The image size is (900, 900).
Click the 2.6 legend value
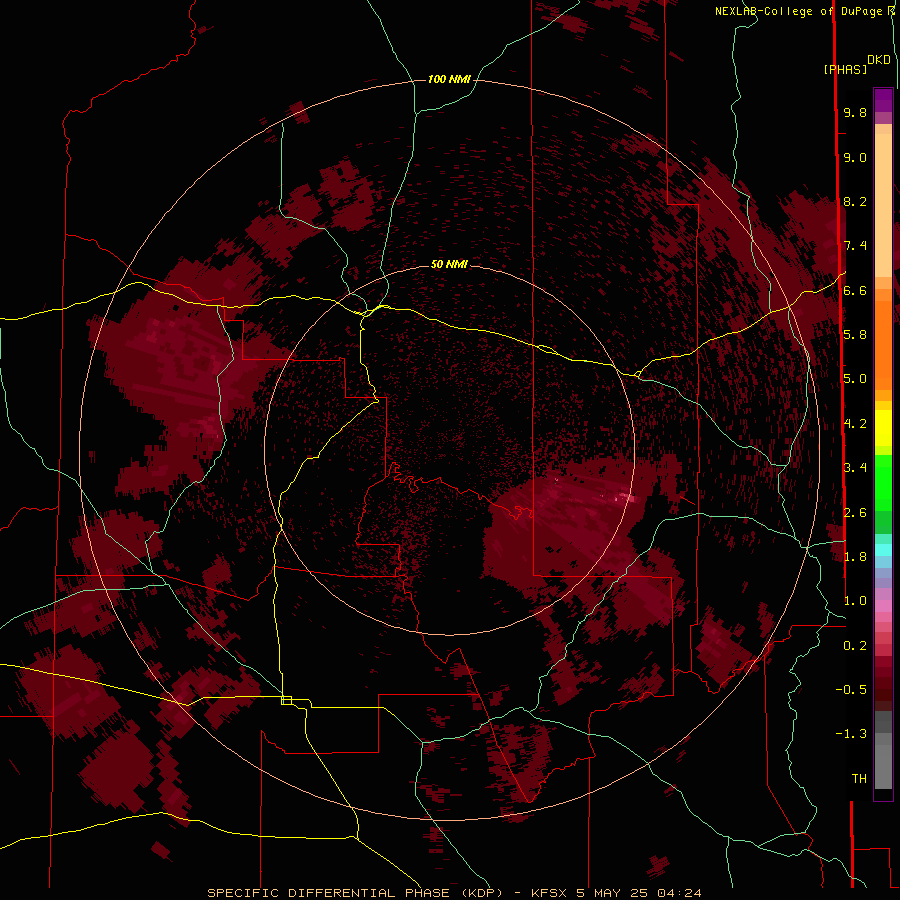(x=855, y=513)
